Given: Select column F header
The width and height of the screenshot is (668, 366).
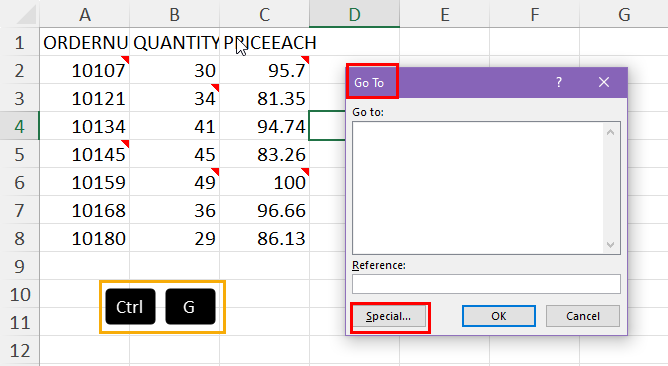Looking at the screenshot, I should pyautogui.click(x=534, y=14).
